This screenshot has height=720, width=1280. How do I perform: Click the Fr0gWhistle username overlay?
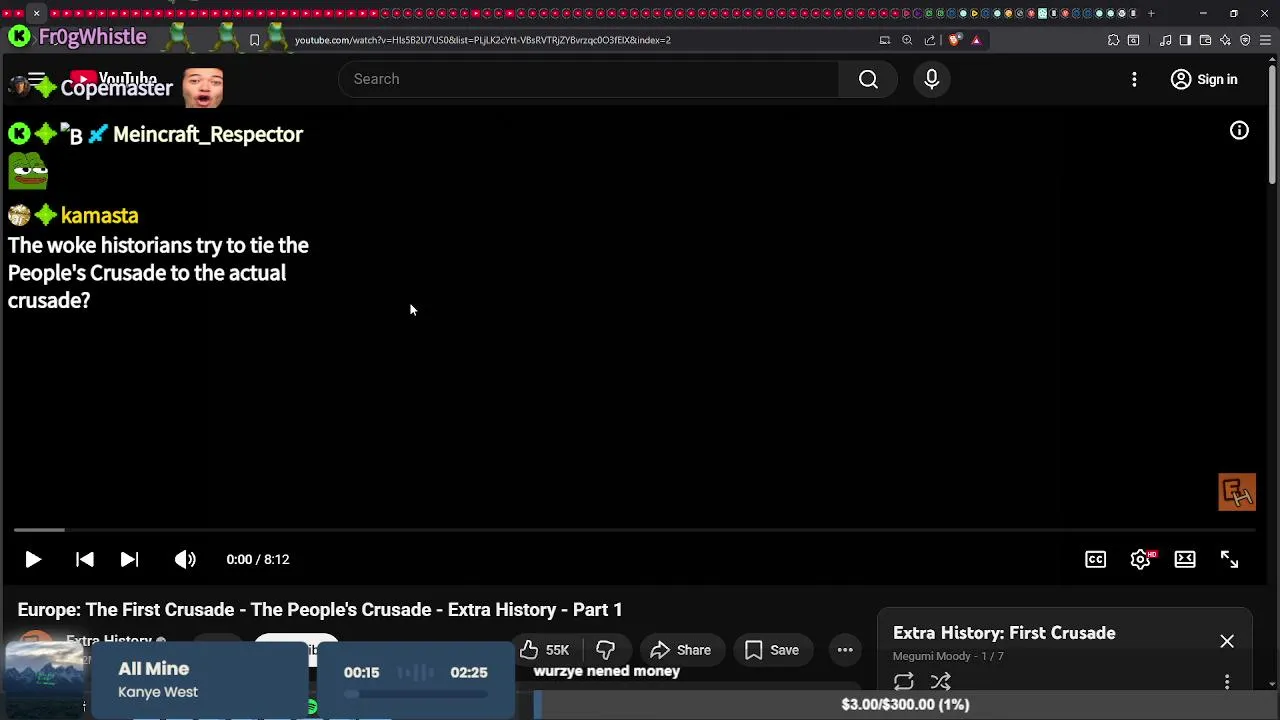pos(92,37)
